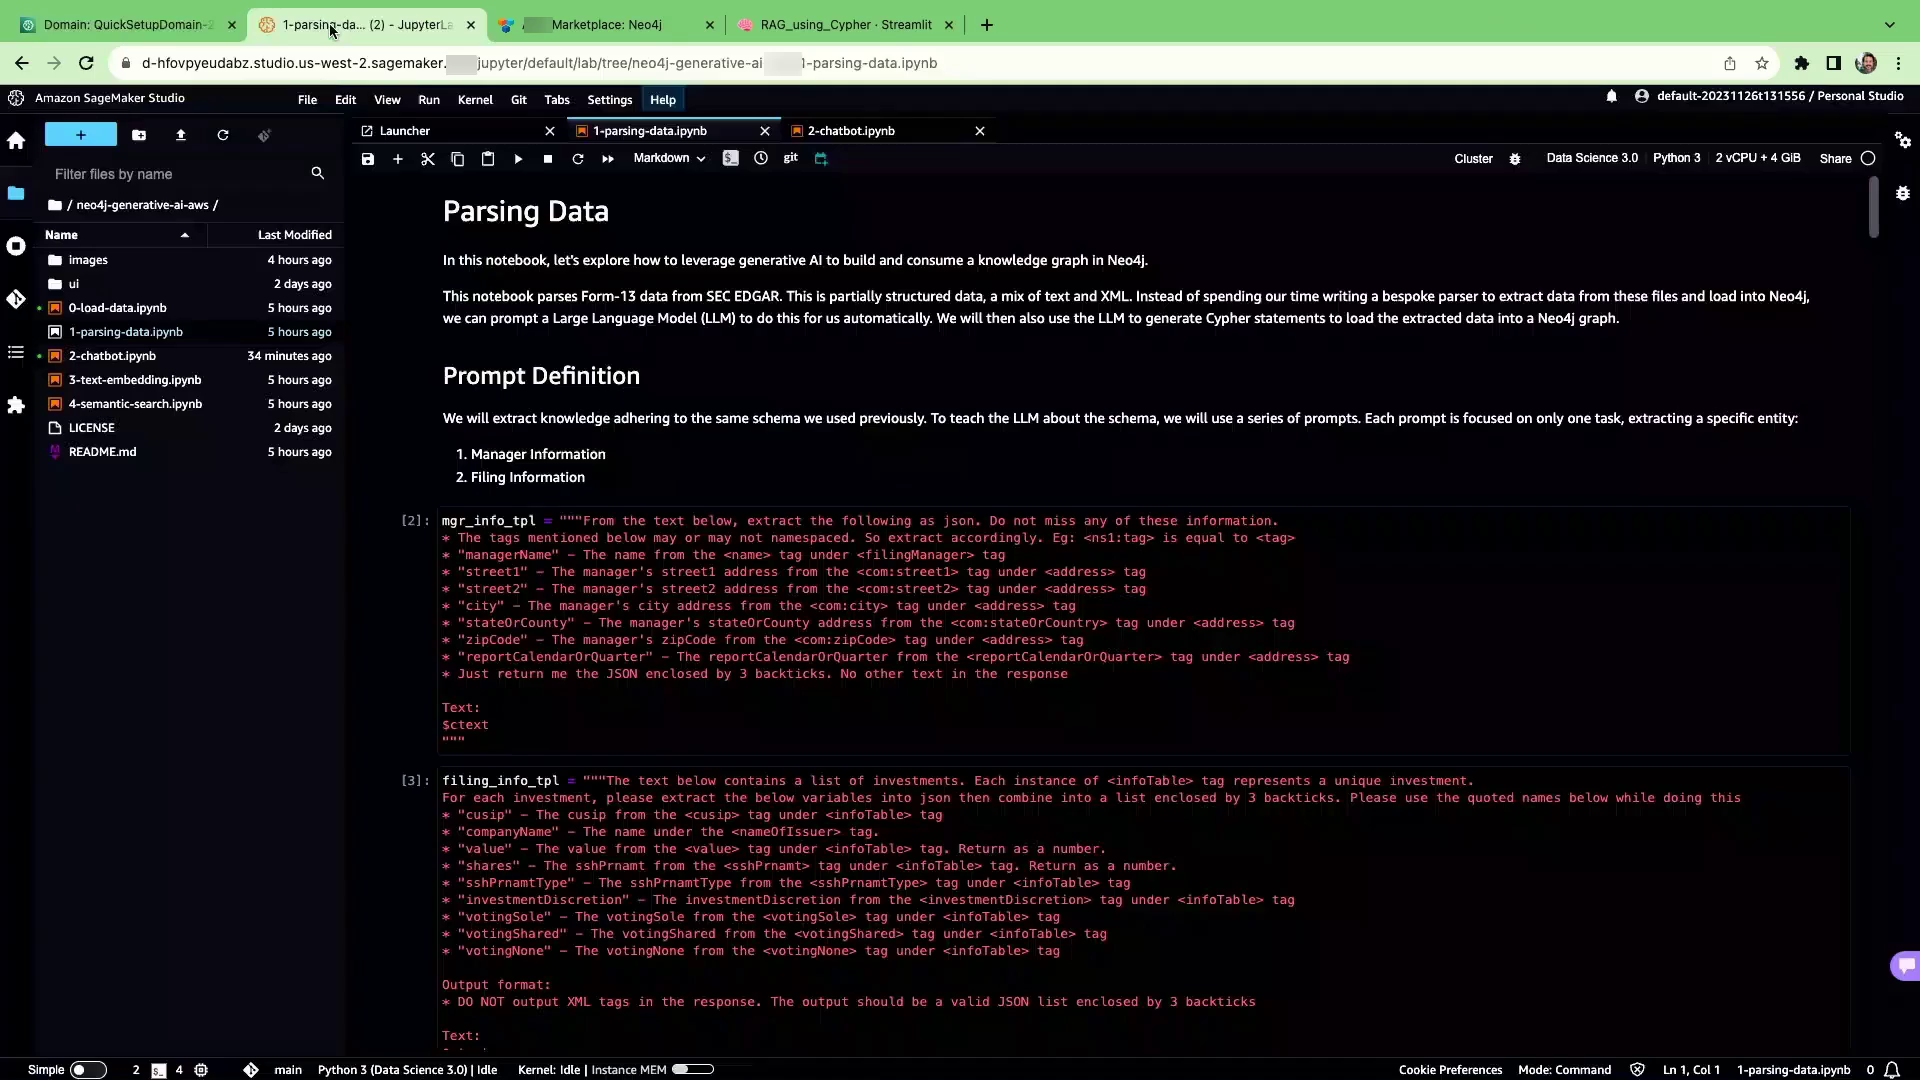Switch to the 2-chatbot.ipynb tab
This screenshot has width=1920, height=1080.
point(851,131)
